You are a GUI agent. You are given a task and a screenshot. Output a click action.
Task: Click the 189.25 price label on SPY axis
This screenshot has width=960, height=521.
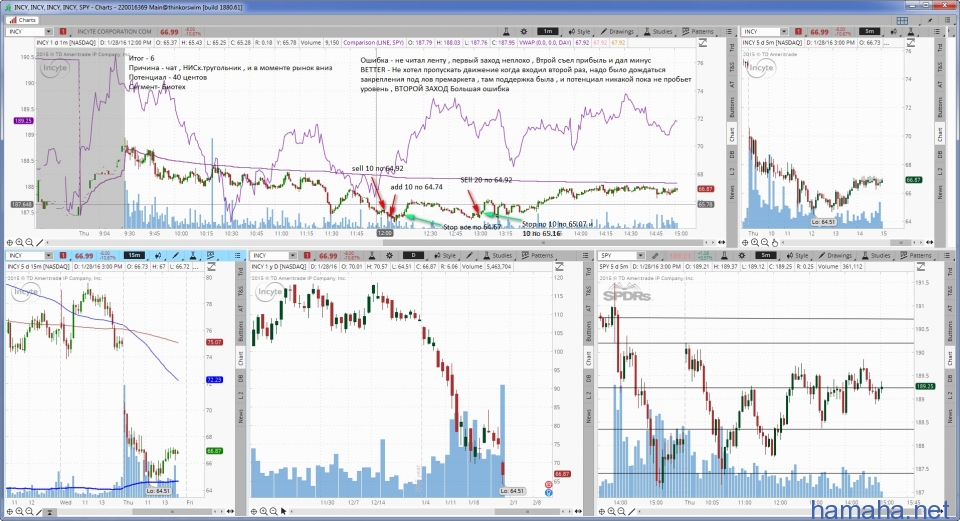(x=924, y=386)
